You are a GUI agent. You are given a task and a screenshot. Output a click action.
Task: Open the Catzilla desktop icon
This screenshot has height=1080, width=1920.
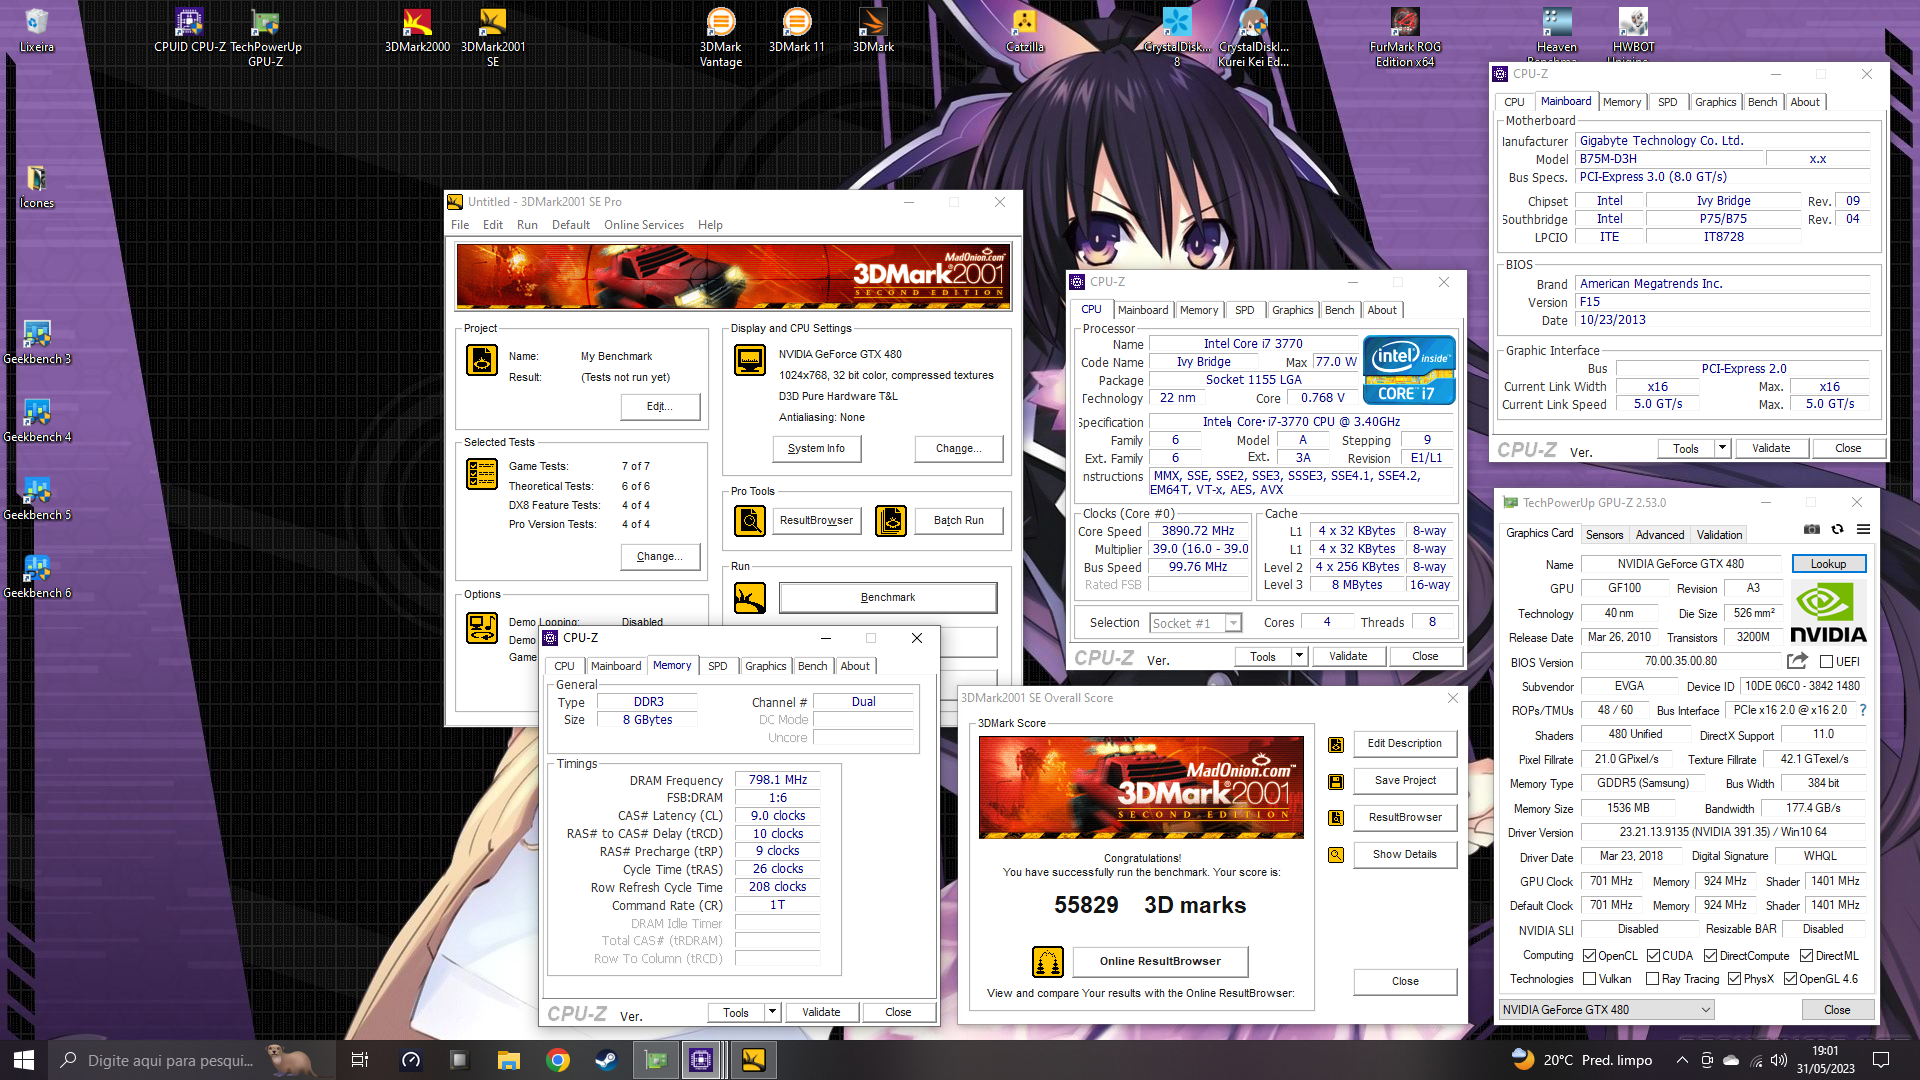(x=1025, y=31)
